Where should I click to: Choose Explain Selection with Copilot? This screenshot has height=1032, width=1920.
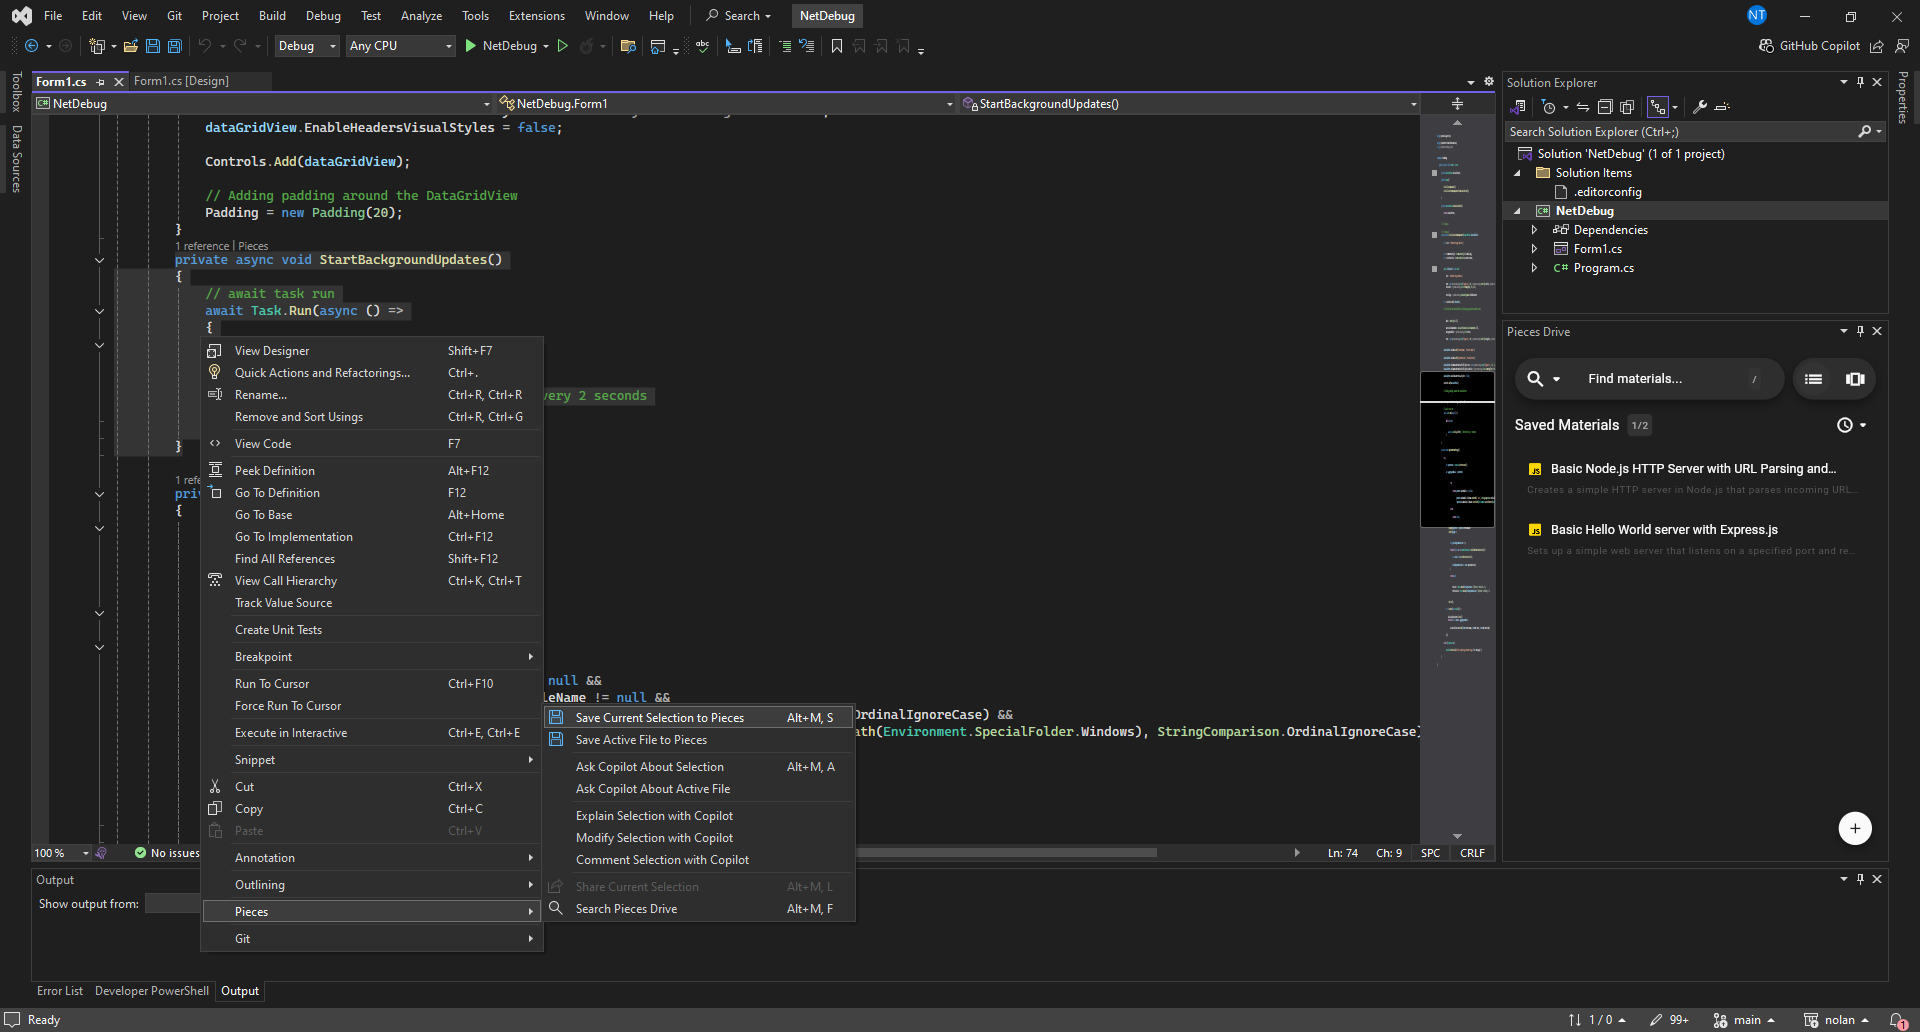point(699,816)
